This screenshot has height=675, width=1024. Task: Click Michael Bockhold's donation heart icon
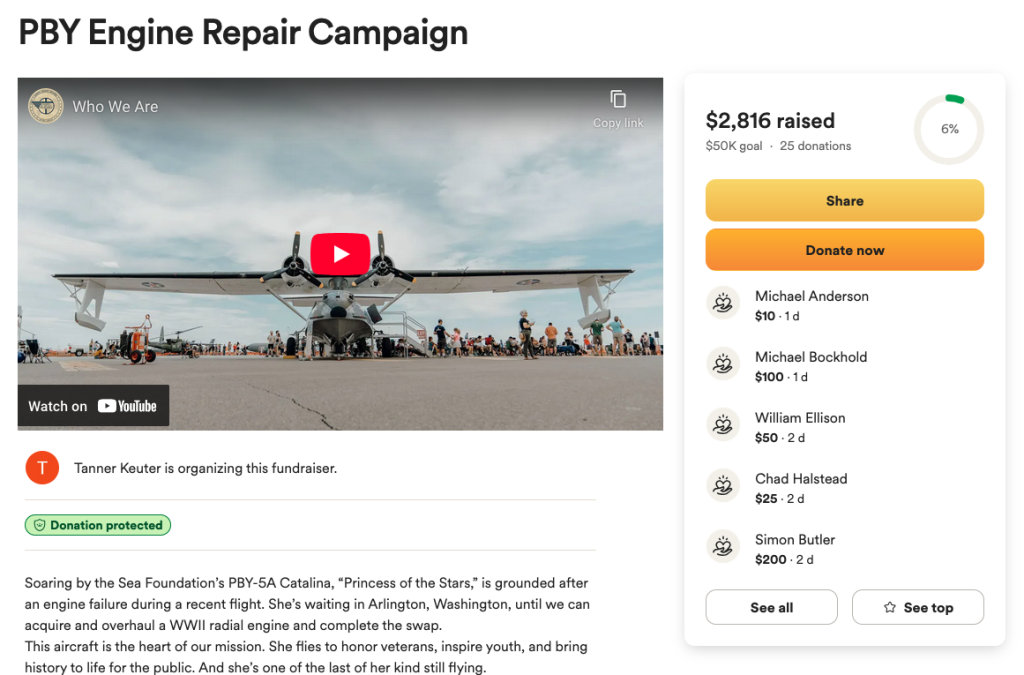click(722, 364)
